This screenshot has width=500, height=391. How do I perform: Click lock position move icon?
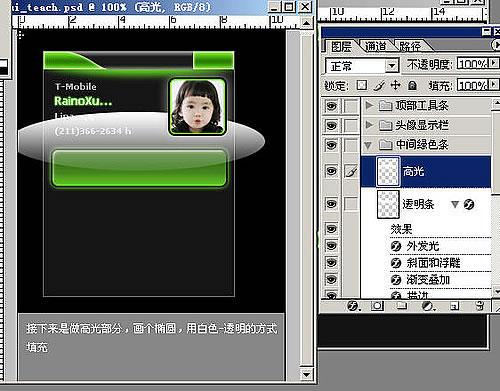[x=396, y=85]
